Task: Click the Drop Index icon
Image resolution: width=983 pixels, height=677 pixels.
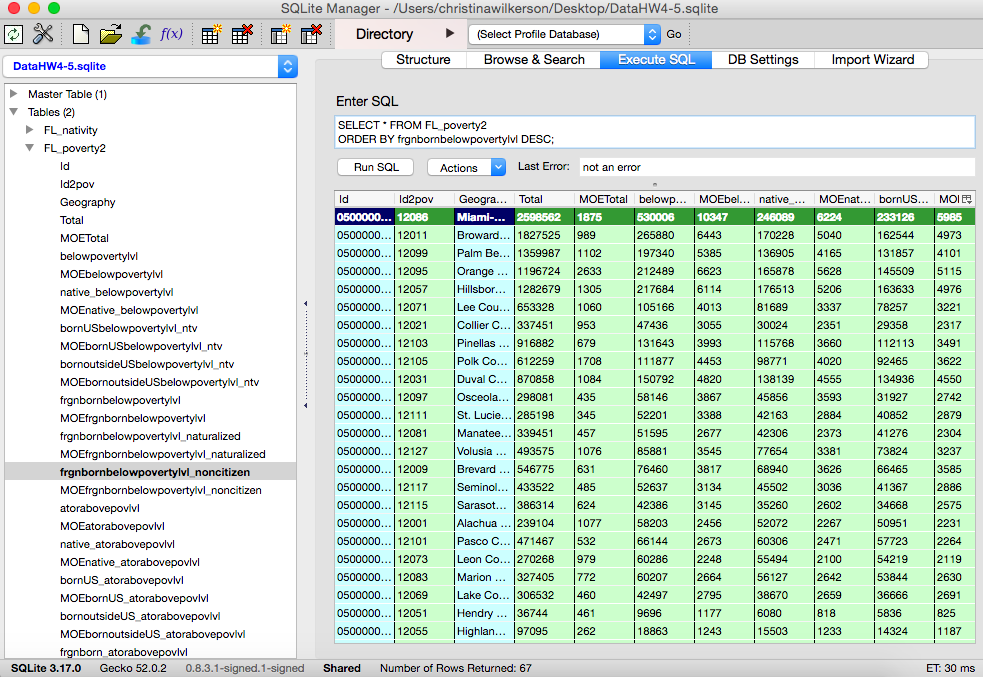Action: 311,34
